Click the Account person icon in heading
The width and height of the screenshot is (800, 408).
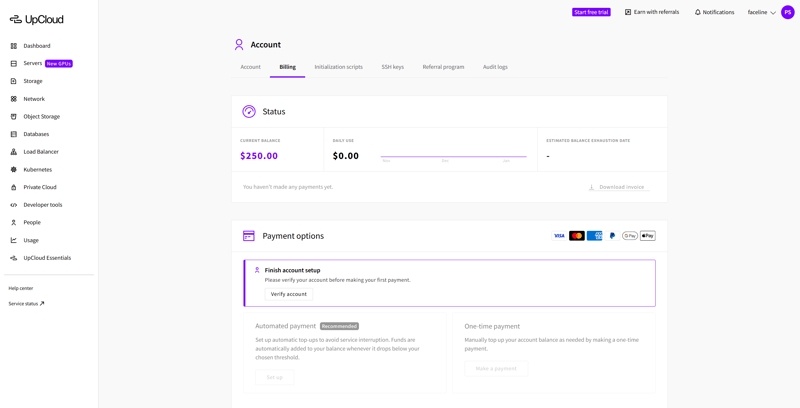coord(239,45)
